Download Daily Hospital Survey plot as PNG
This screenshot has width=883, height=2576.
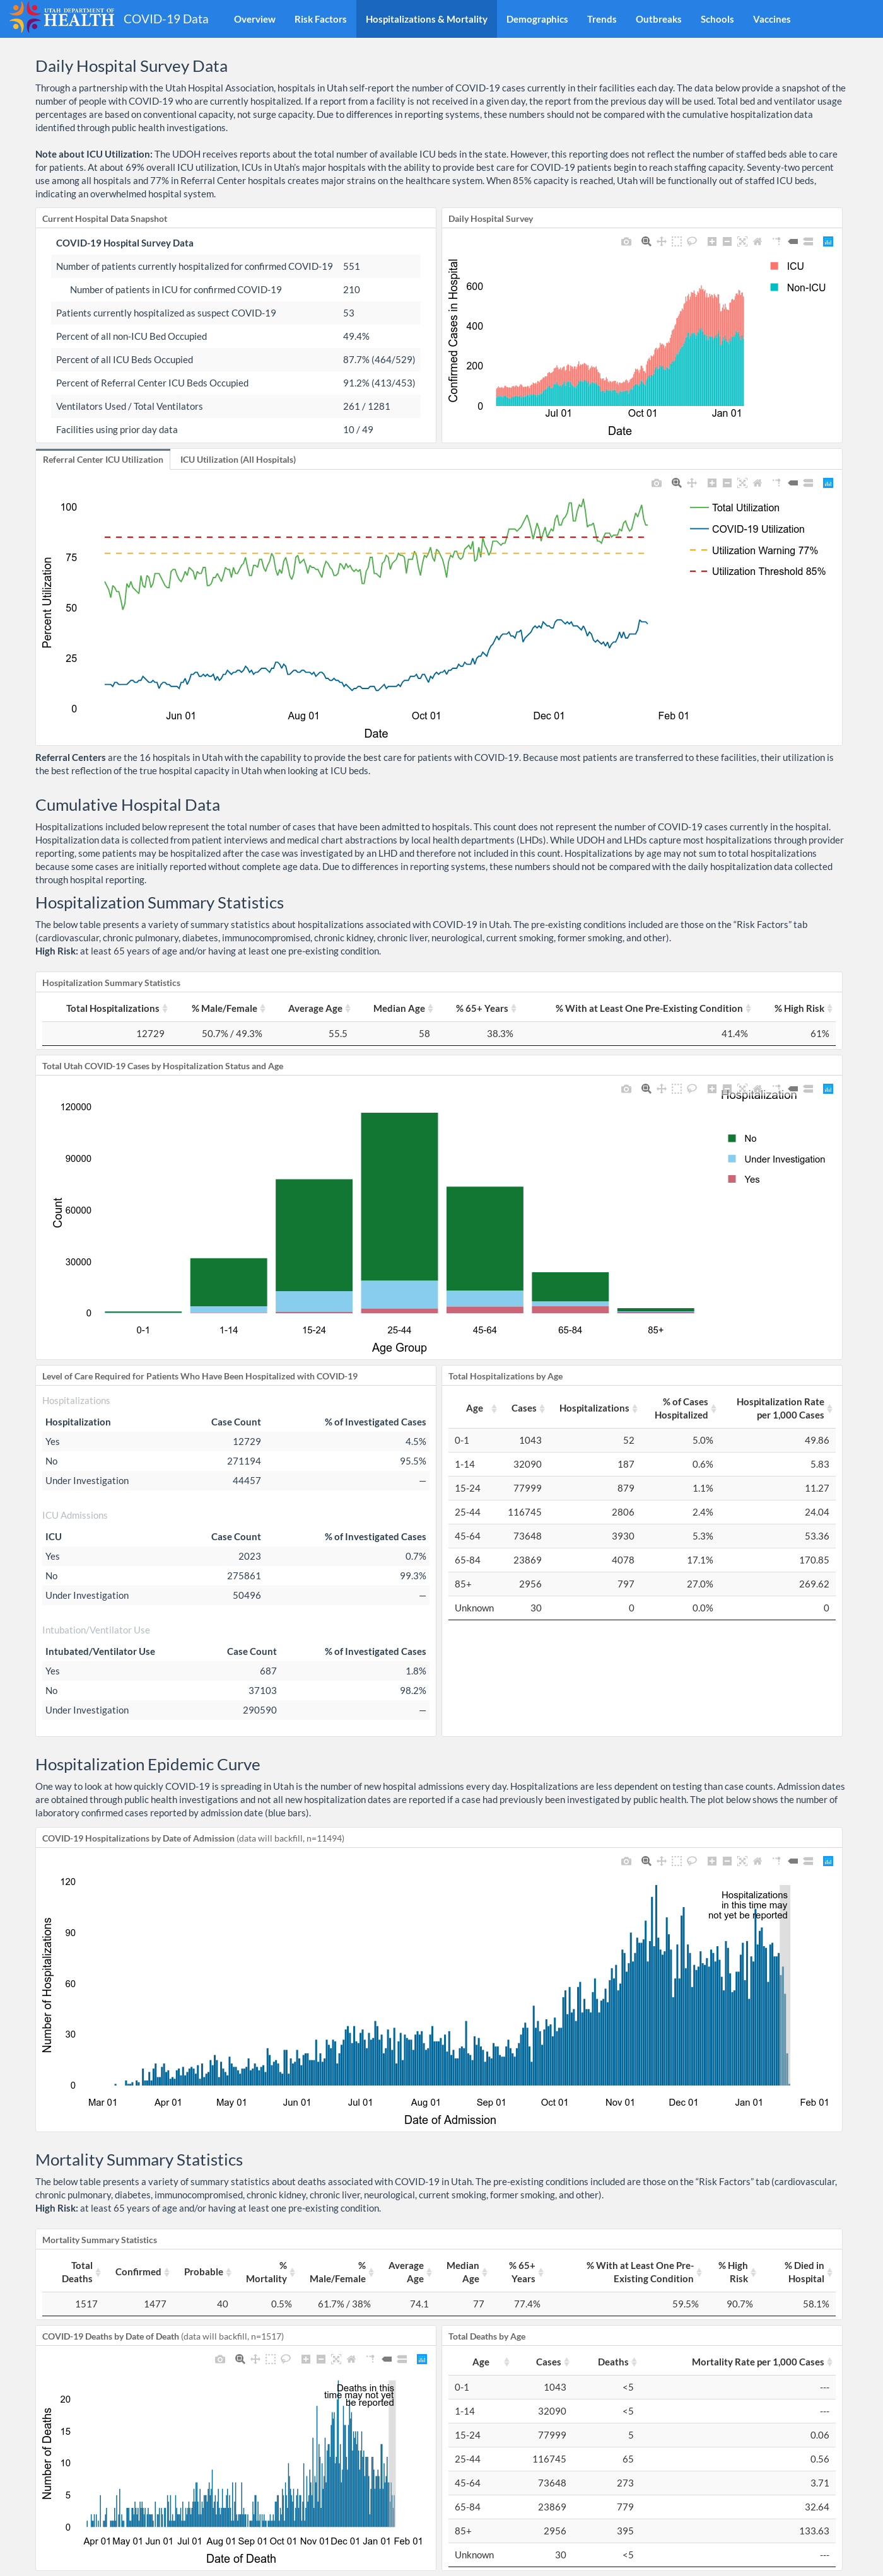point(626,242)
